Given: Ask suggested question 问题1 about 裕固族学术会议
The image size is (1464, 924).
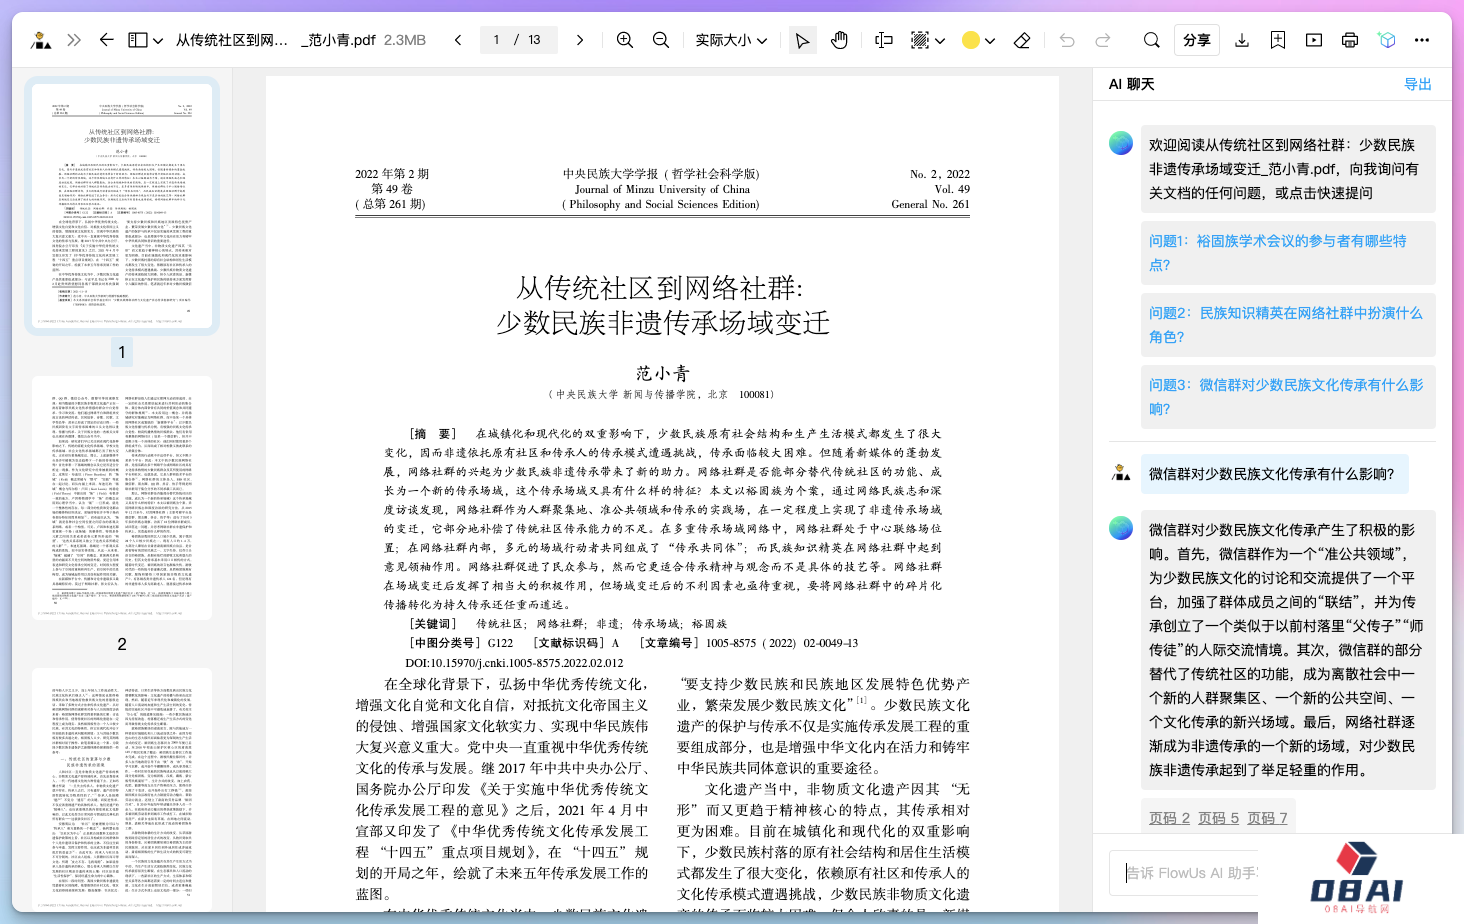Looking at the screenshot, I should coord(1288,253).
